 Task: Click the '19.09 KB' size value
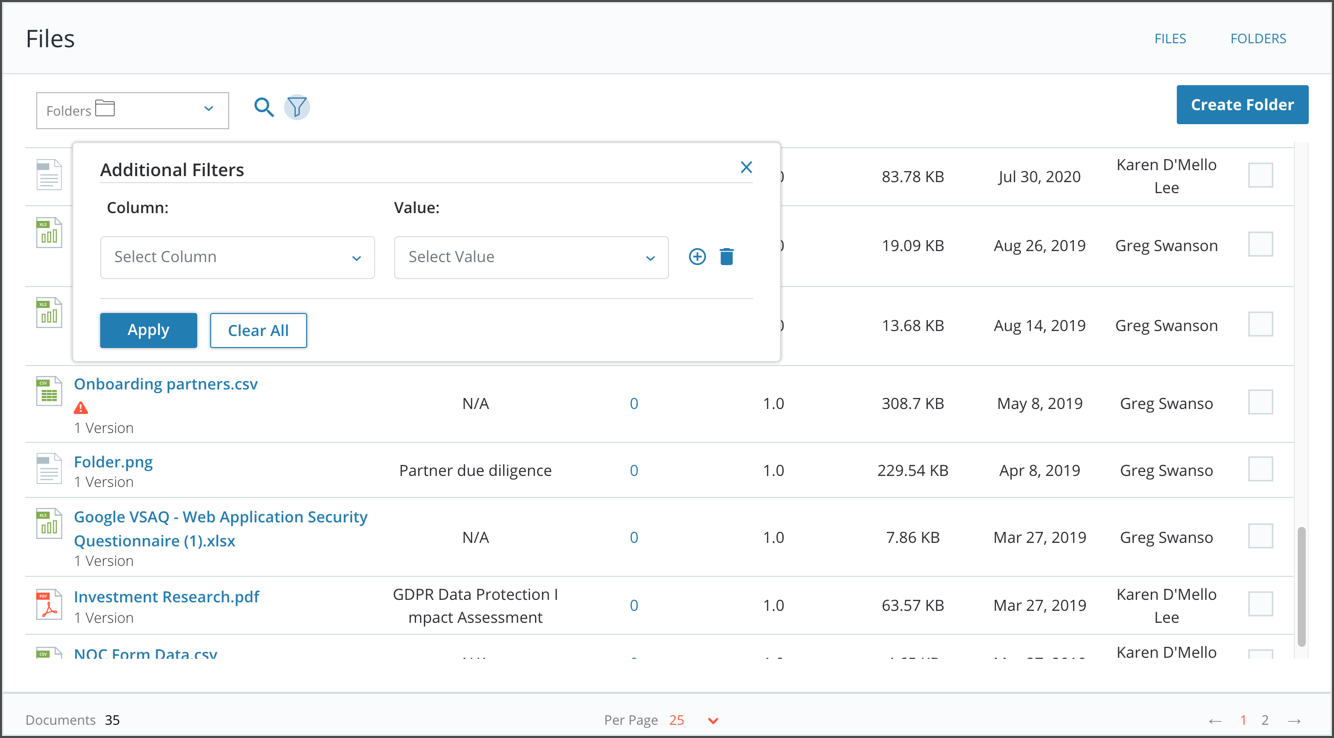(913, 246)
